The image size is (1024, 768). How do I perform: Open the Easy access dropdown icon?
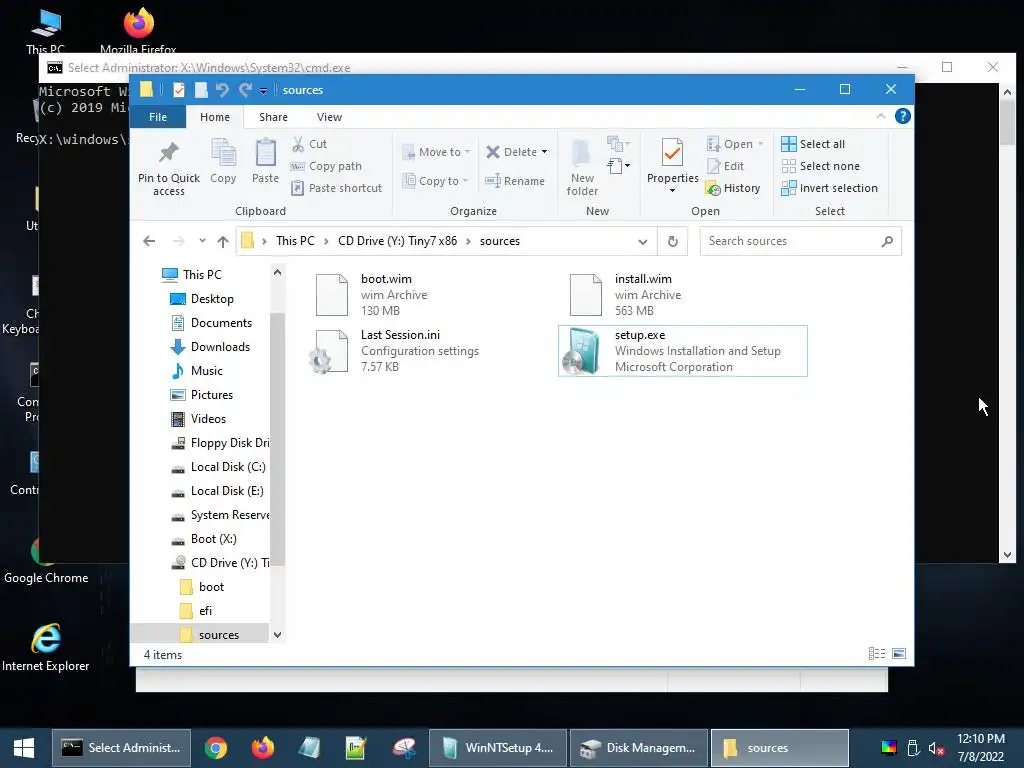coord(618,166)
